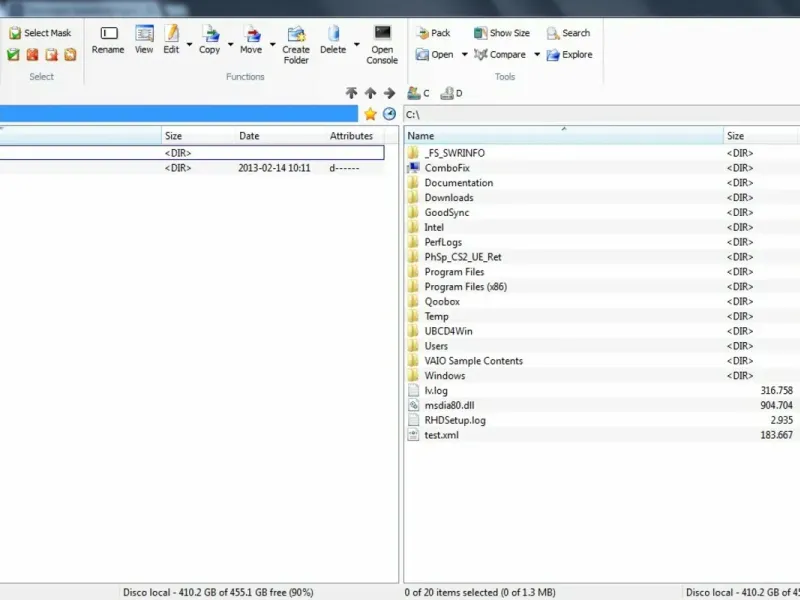This screenshot has width=800, height=600.
Task: Click the Copy files icon
Action: tap(210, 34)
